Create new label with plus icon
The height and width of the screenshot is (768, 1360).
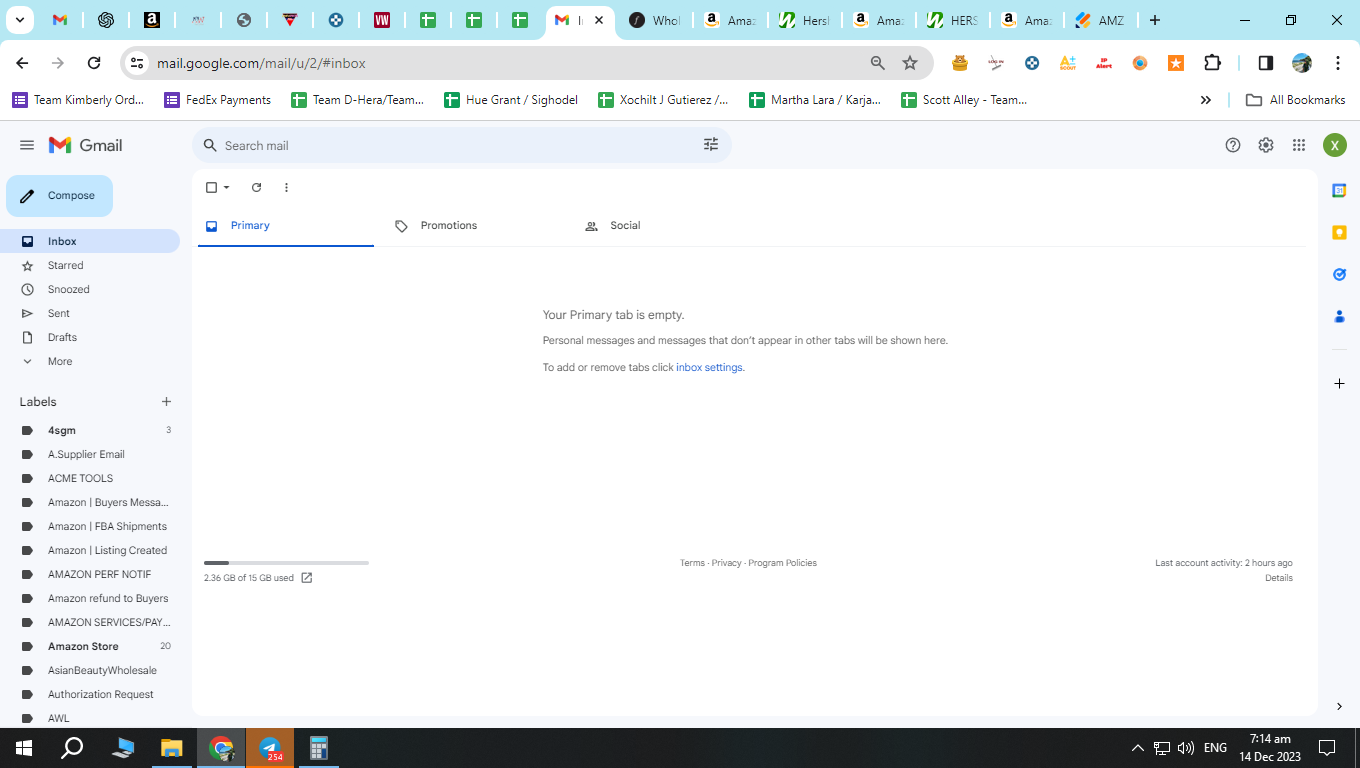(x=166, y=402)
